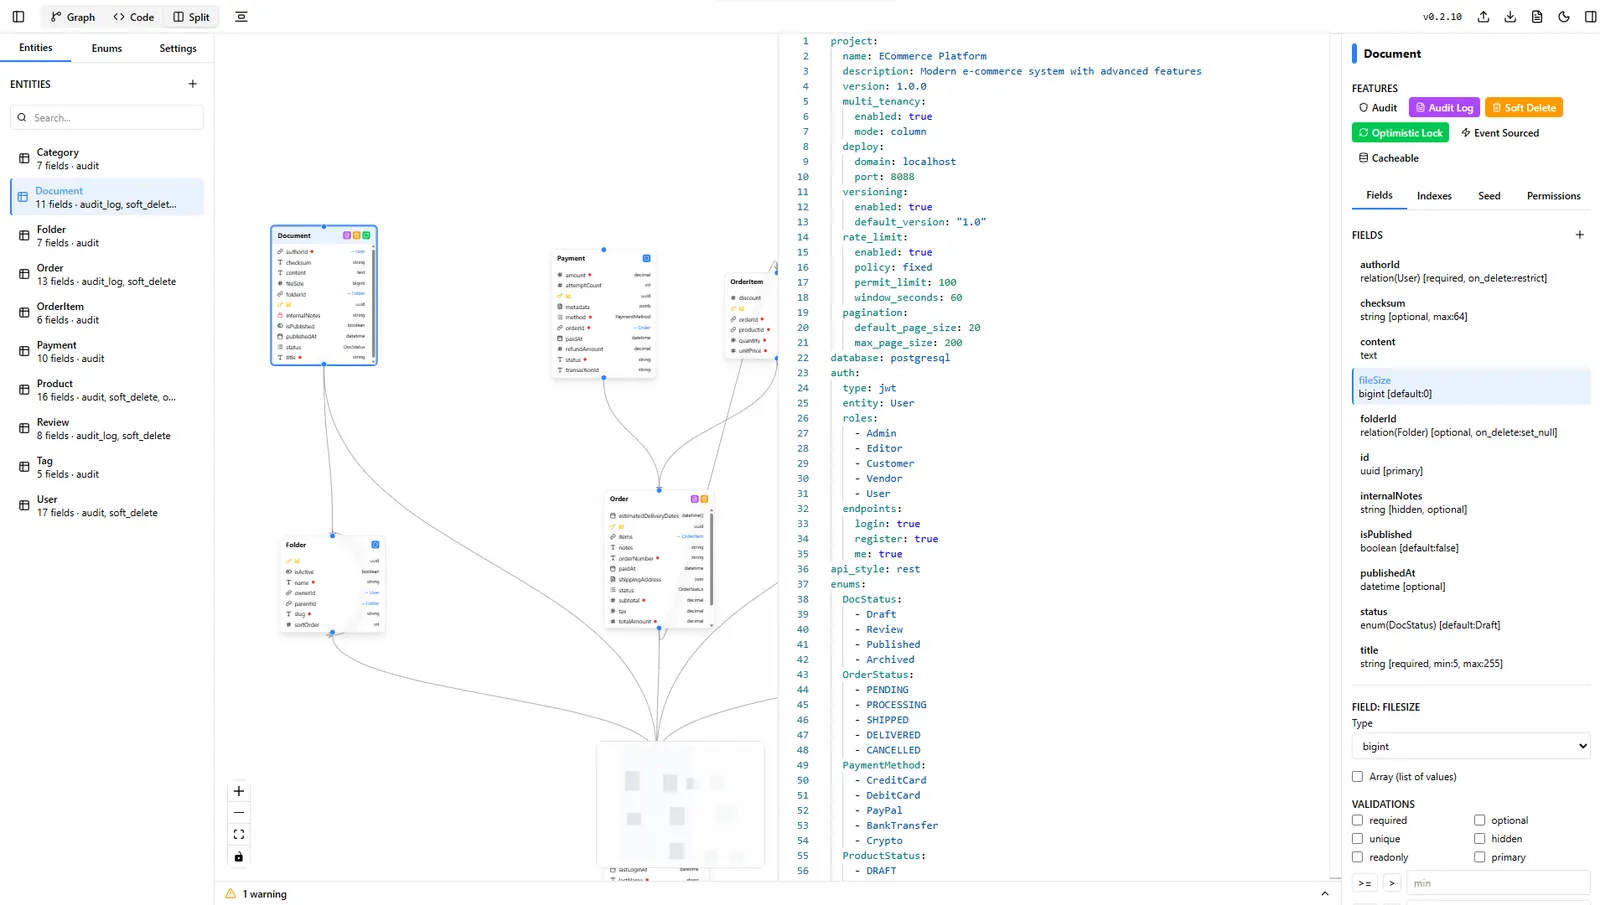The image size is (1600, 905).
Task: Click the warning triangle icon in status bar
Action: pos(231,894)
